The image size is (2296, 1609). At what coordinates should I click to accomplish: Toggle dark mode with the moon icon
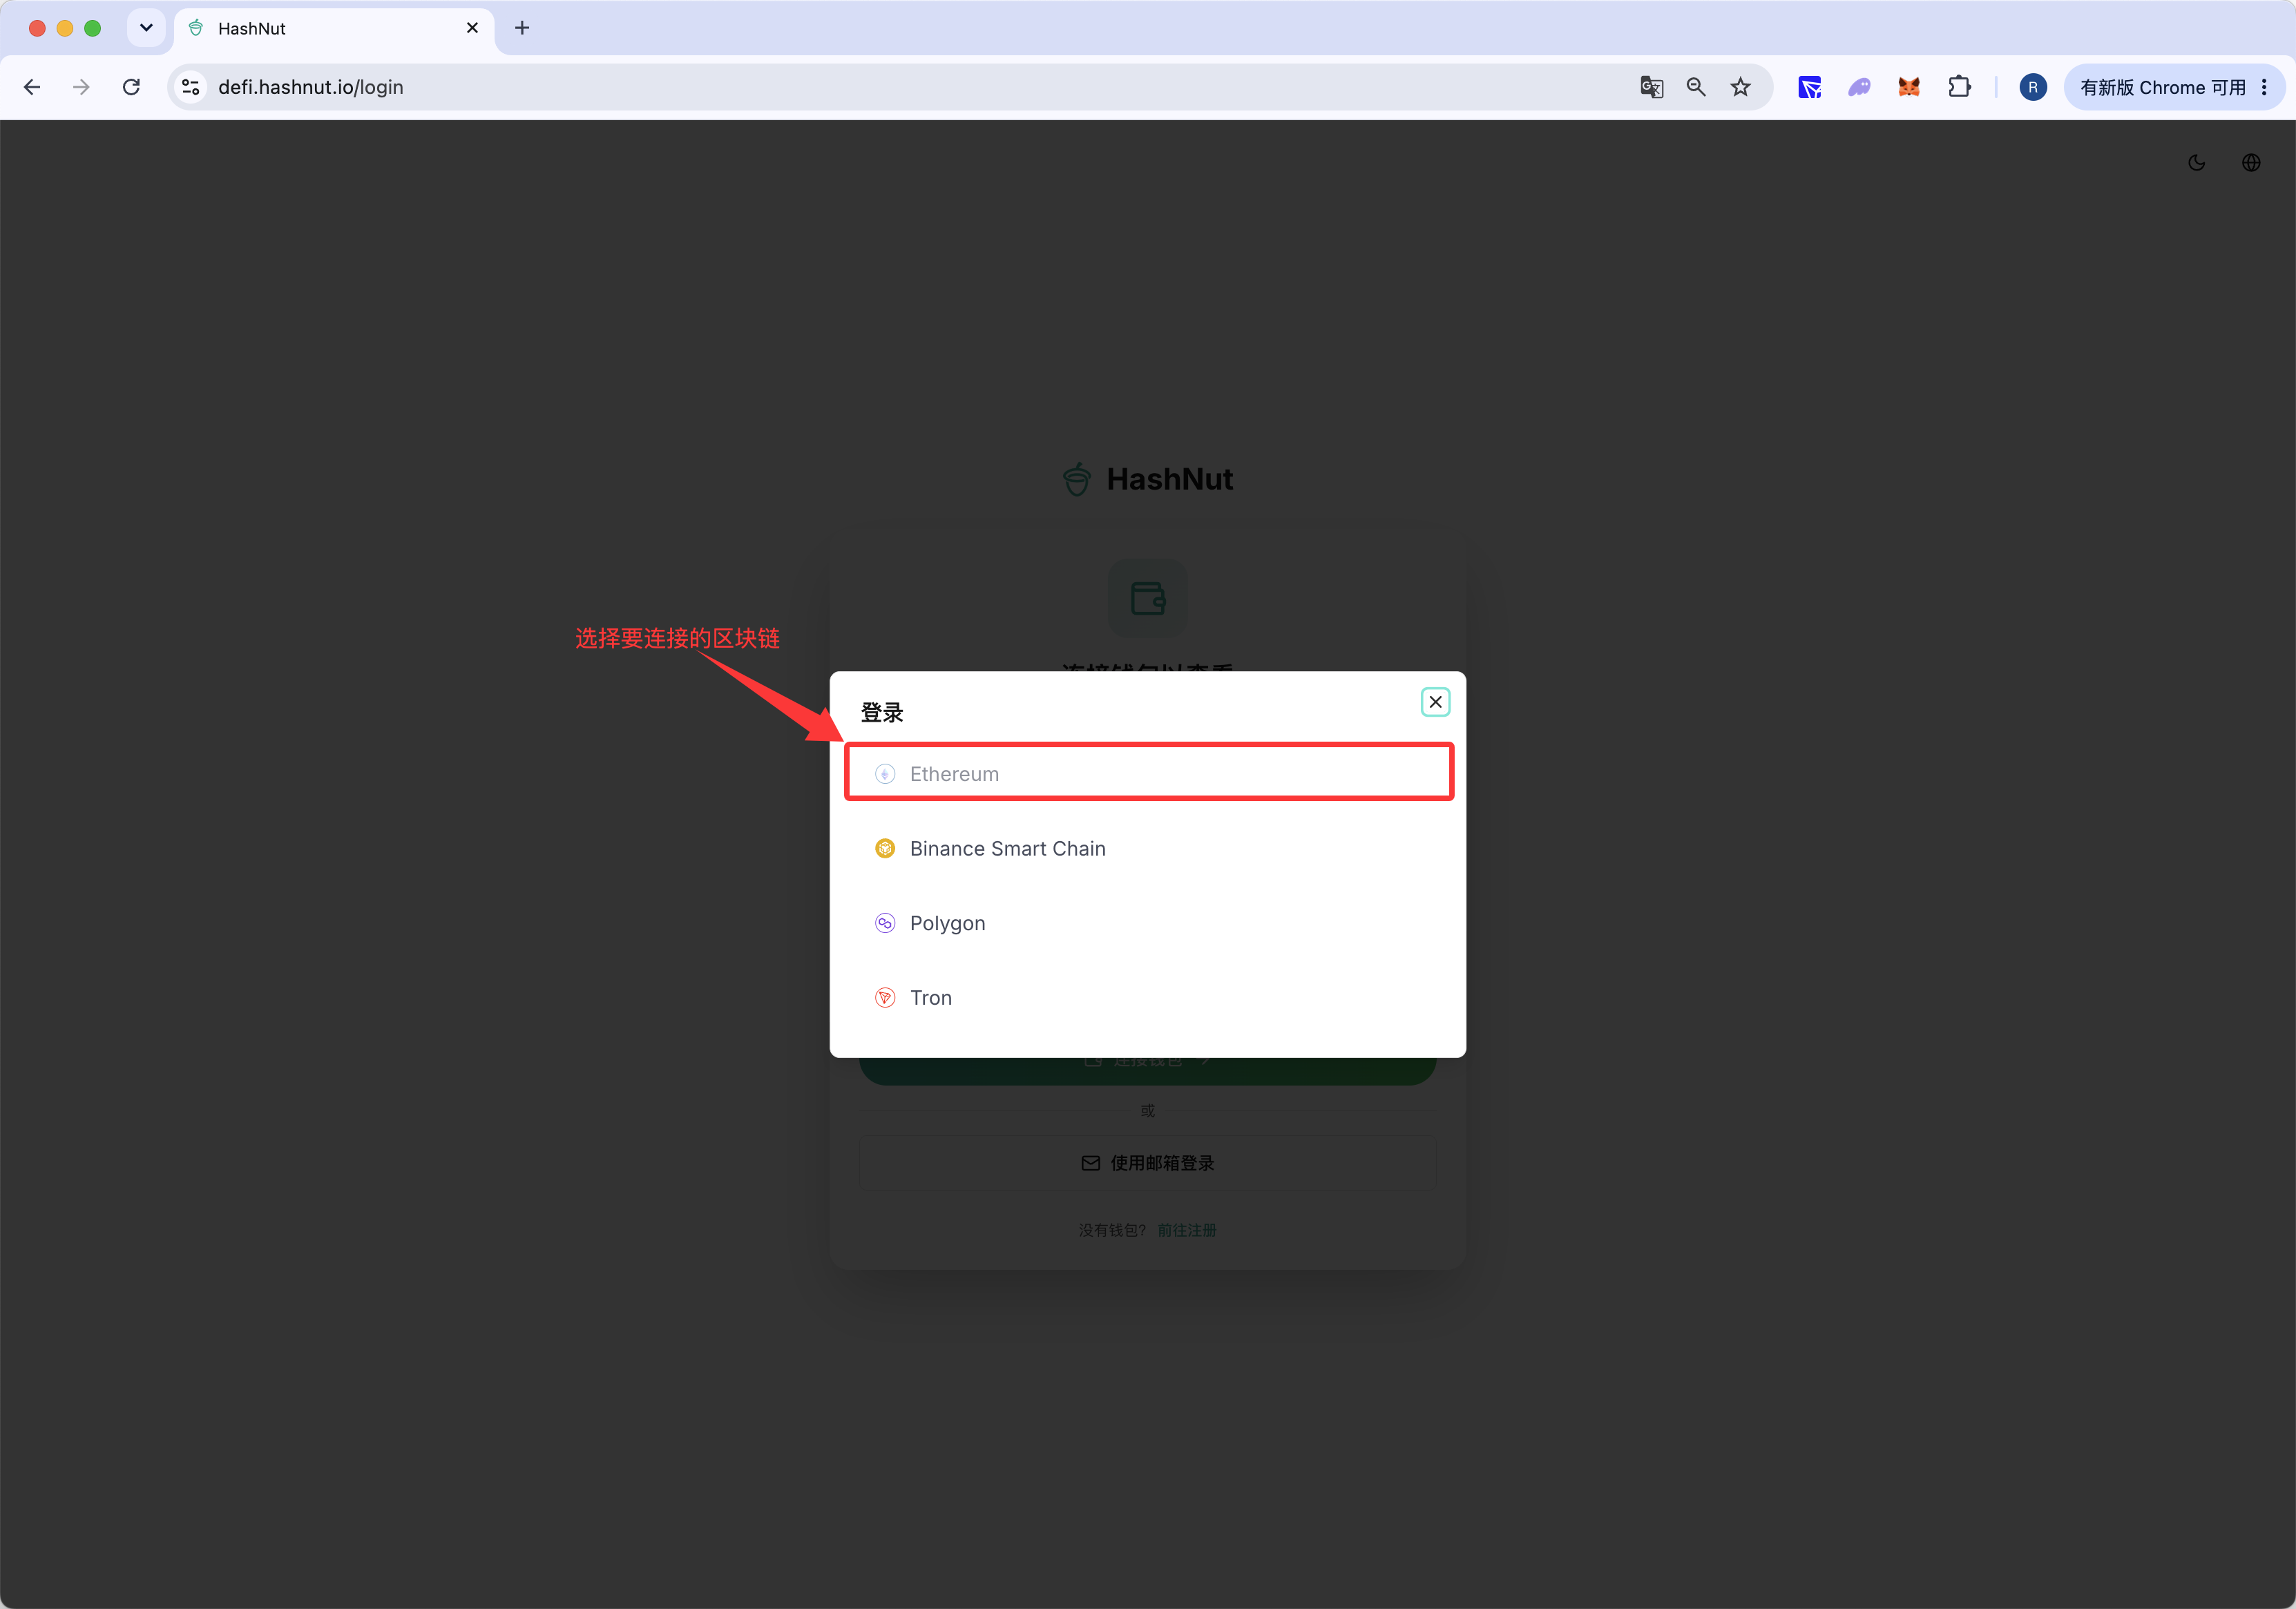click(2196, 163)
